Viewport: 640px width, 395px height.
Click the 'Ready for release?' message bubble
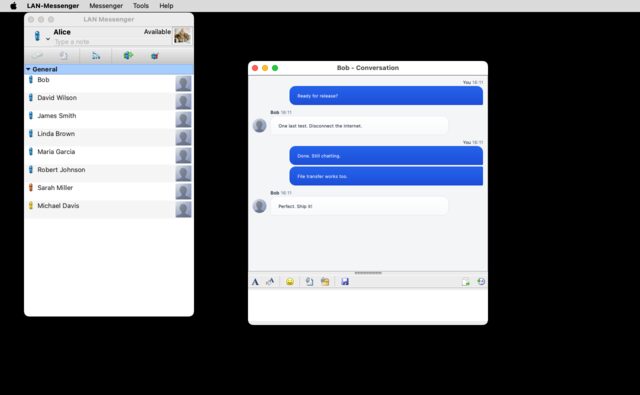pyautogui.click(x=386, y=95)
